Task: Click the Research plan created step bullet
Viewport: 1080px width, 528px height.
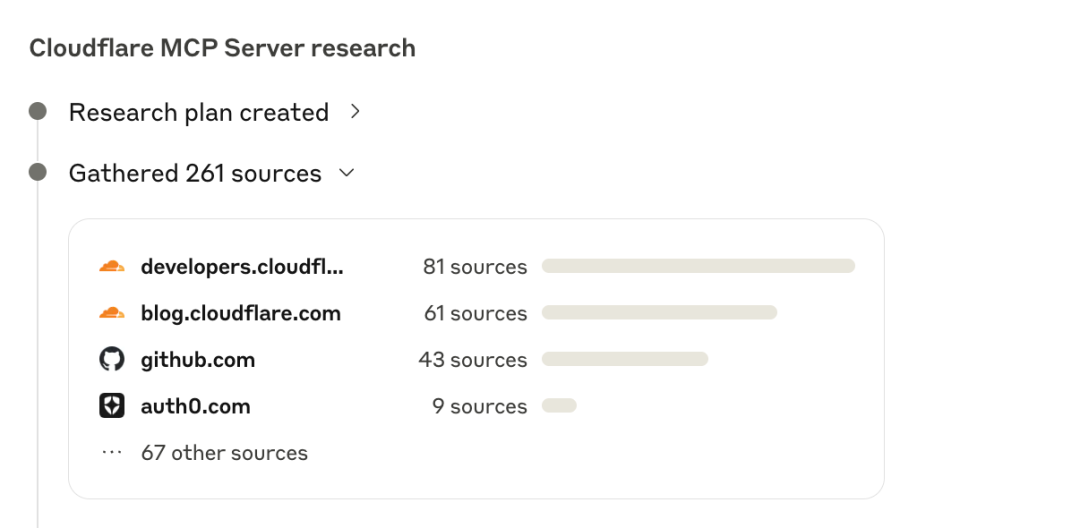Action: tap(38, 112)
